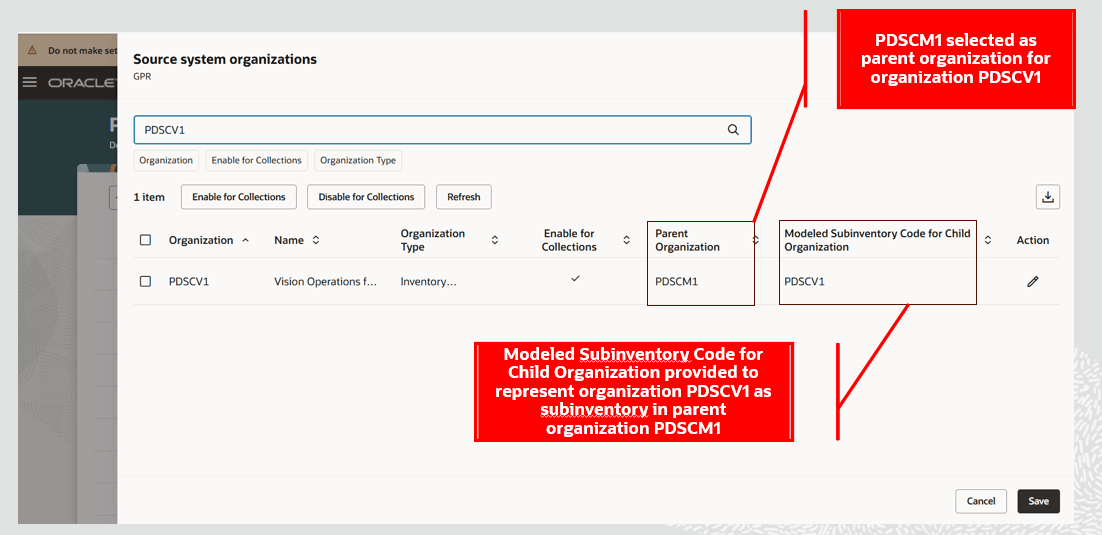The height and width of the screenshot is (535, 1102).
Task: Select the PDSCV1 row checkbox
Action: [x=145, y=281]
